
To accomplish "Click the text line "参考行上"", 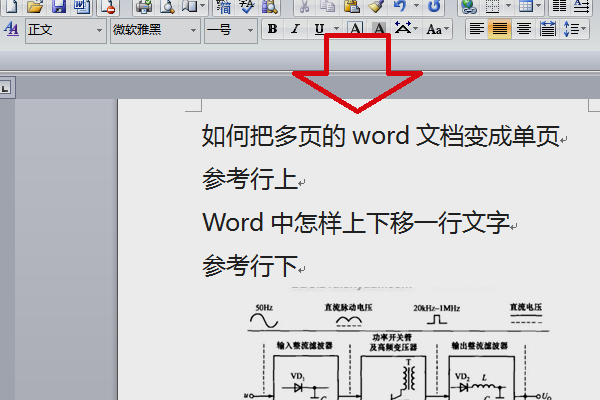I will point(250,179).
